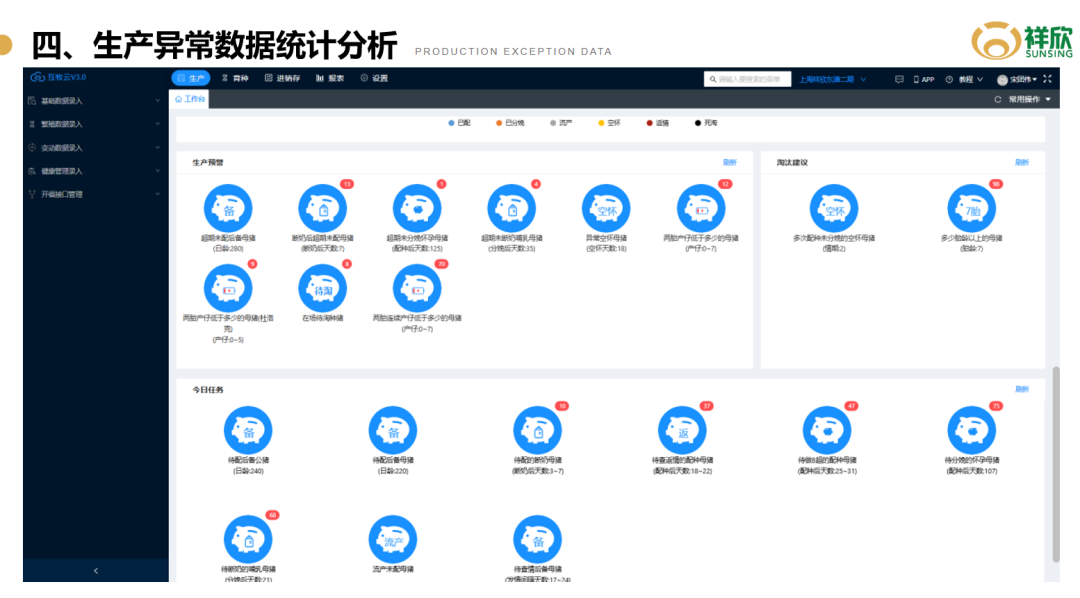Expand the 变动数据录入 sidebar menu
This screenshot has height=598, width=1080.
(x=95, y=147)
